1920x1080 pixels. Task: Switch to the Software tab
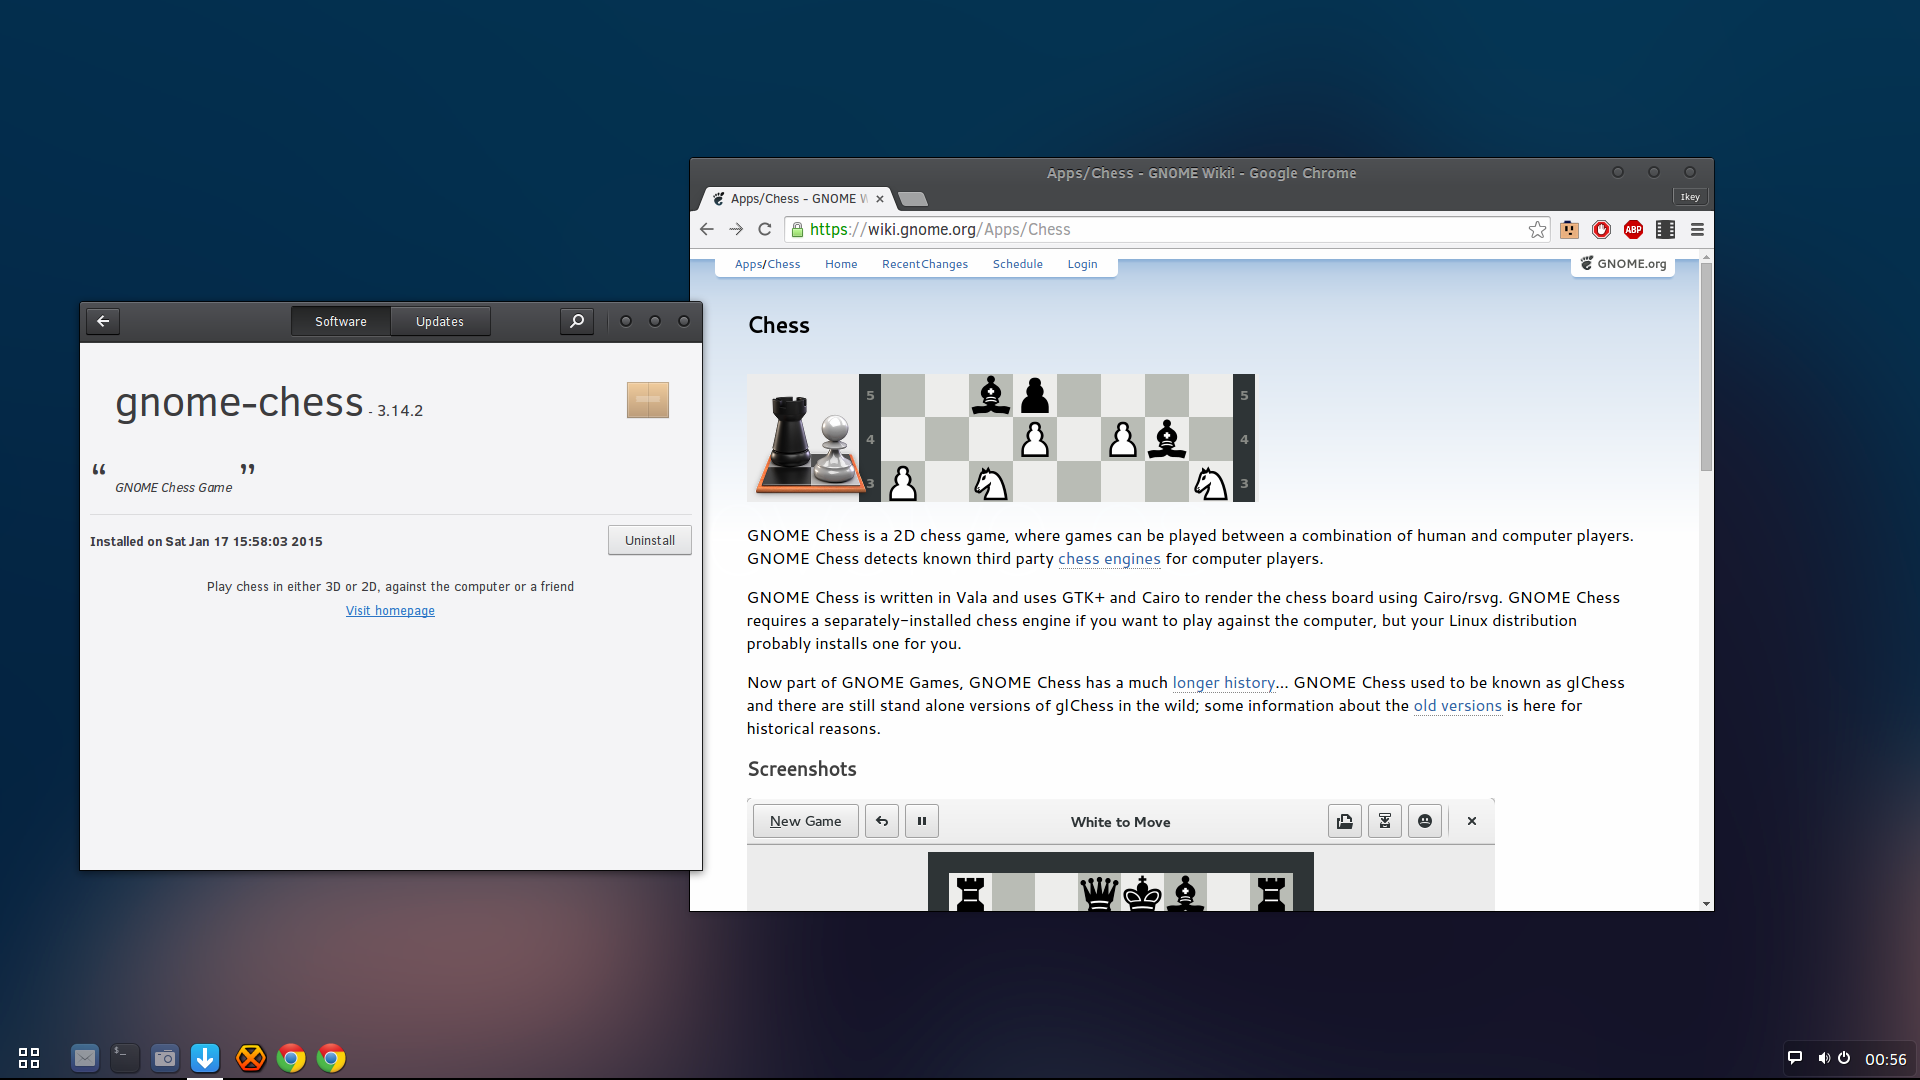coord(341,321)
